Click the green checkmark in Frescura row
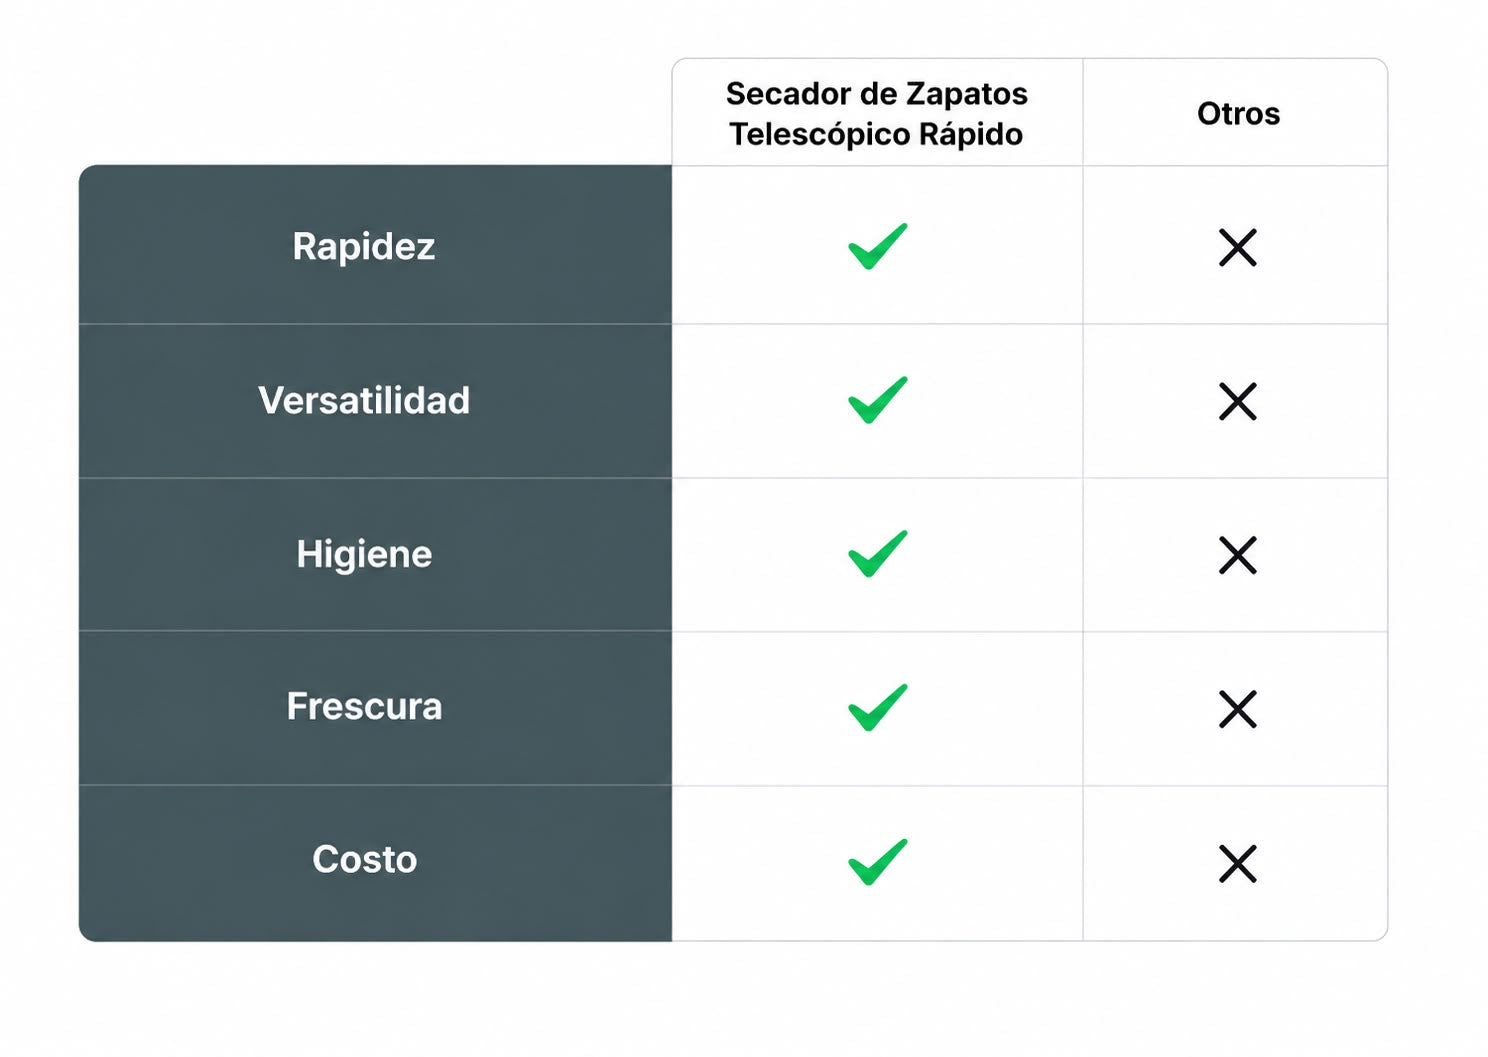Viewport: 1488px width, 1057px height. [x=877, y=708]
